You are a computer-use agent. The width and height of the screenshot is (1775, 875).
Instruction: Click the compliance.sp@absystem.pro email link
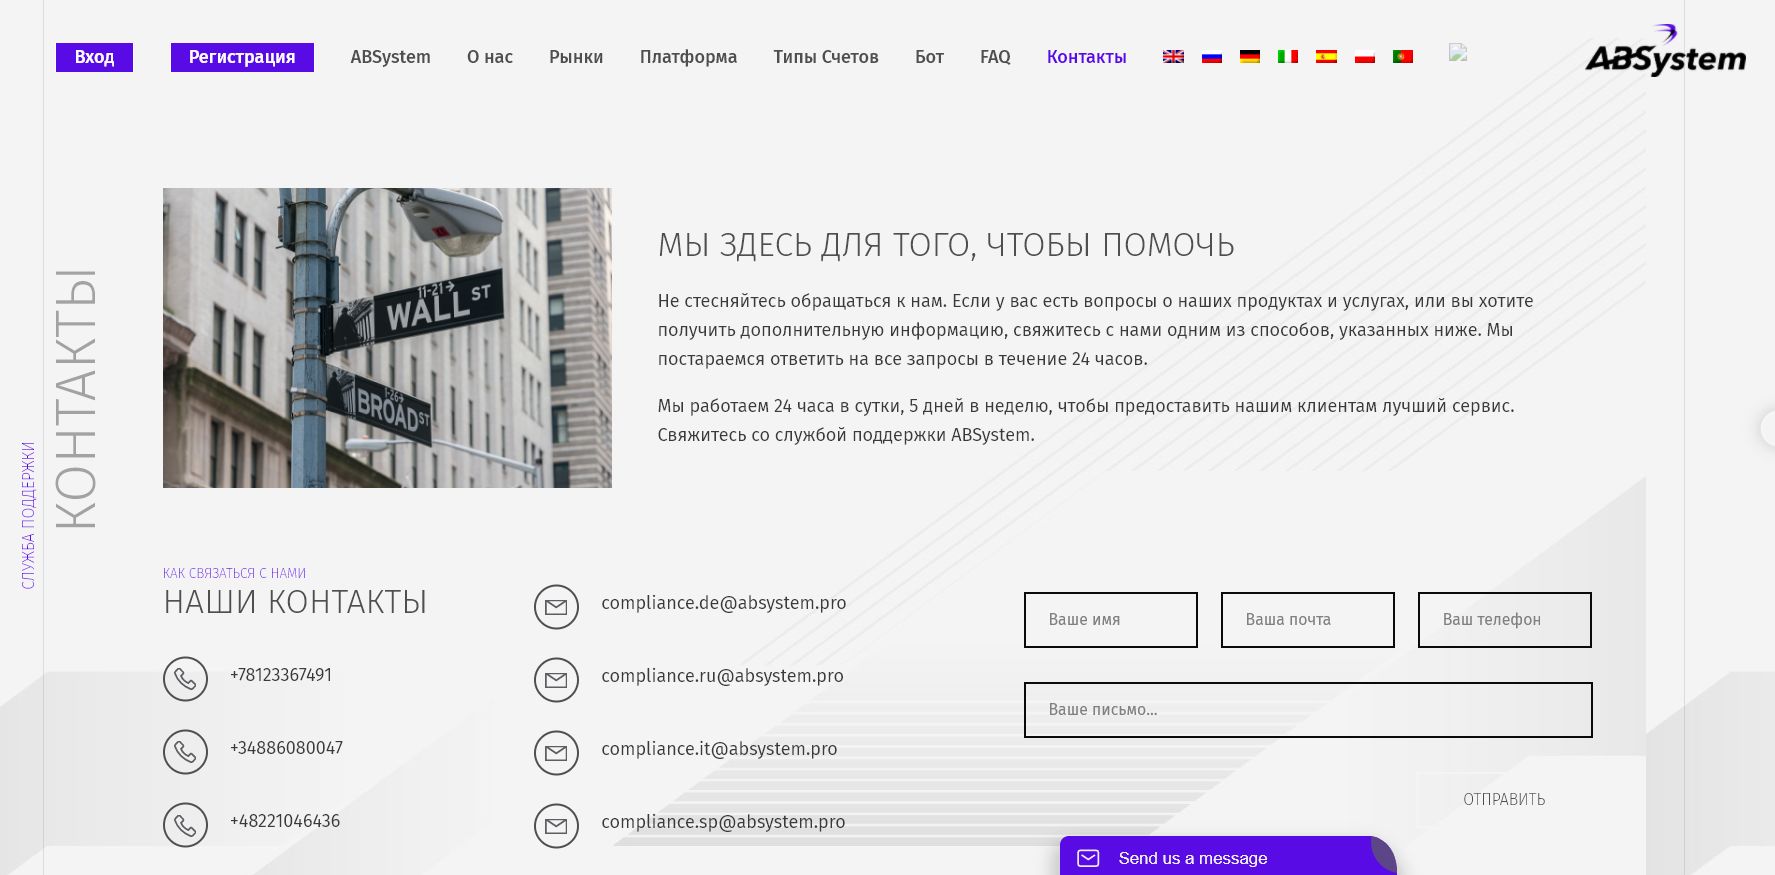(x=723, y=822)
